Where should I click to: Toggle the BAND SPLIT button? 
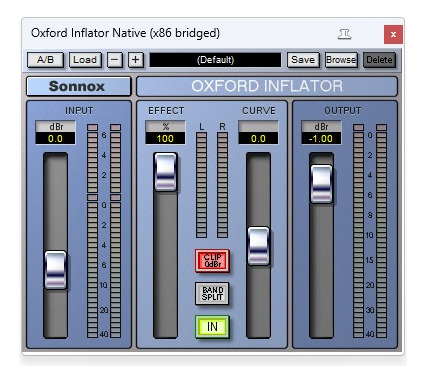(x=212, y=294)
